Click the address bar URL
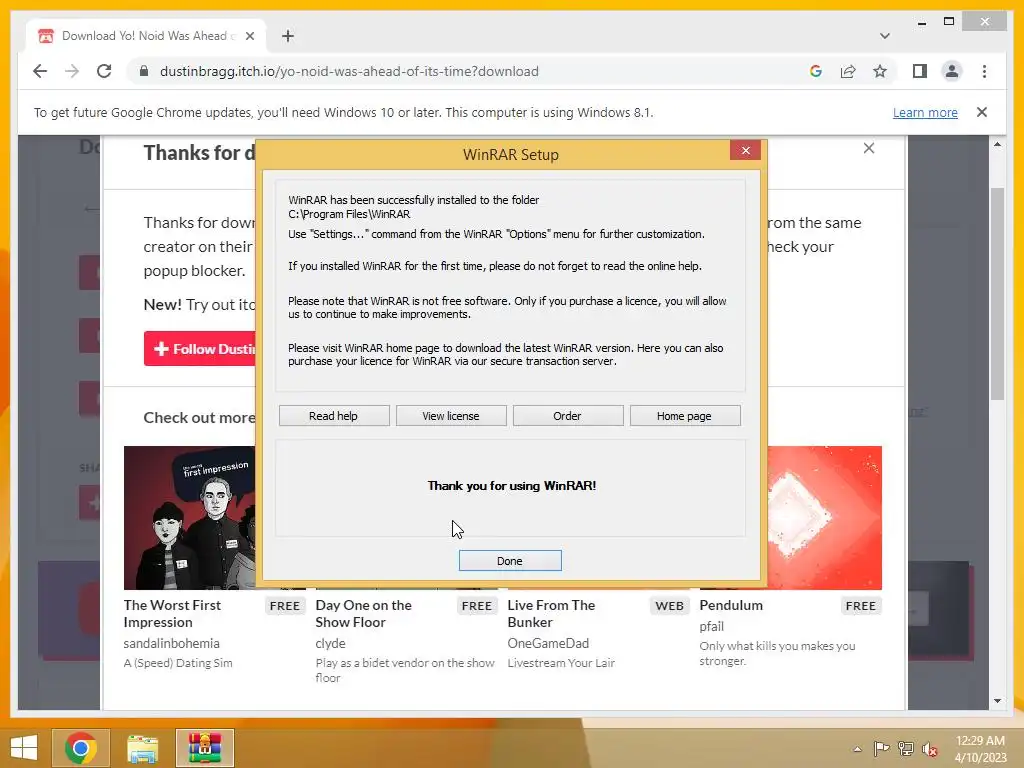Viewport: 1024px width, 768px height. pyautogui.click(x=349, y=71)
